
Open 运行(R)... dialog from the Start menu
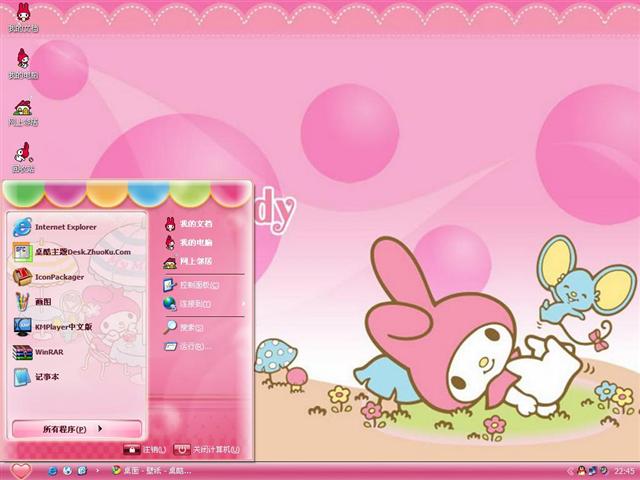(x=195, y=347)
